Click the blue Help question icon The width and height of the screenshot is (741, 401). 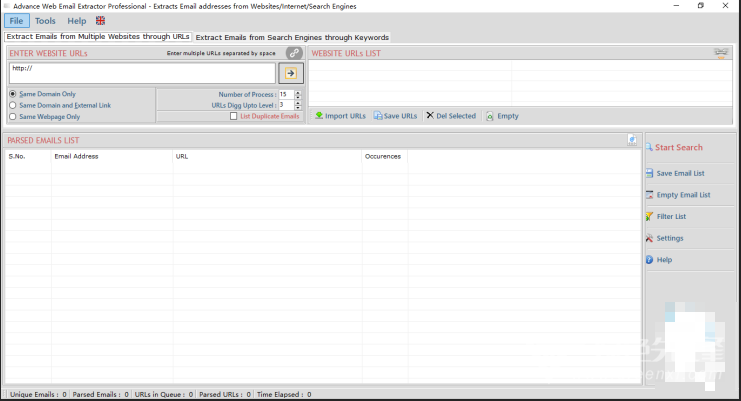(x=649, y=260)
